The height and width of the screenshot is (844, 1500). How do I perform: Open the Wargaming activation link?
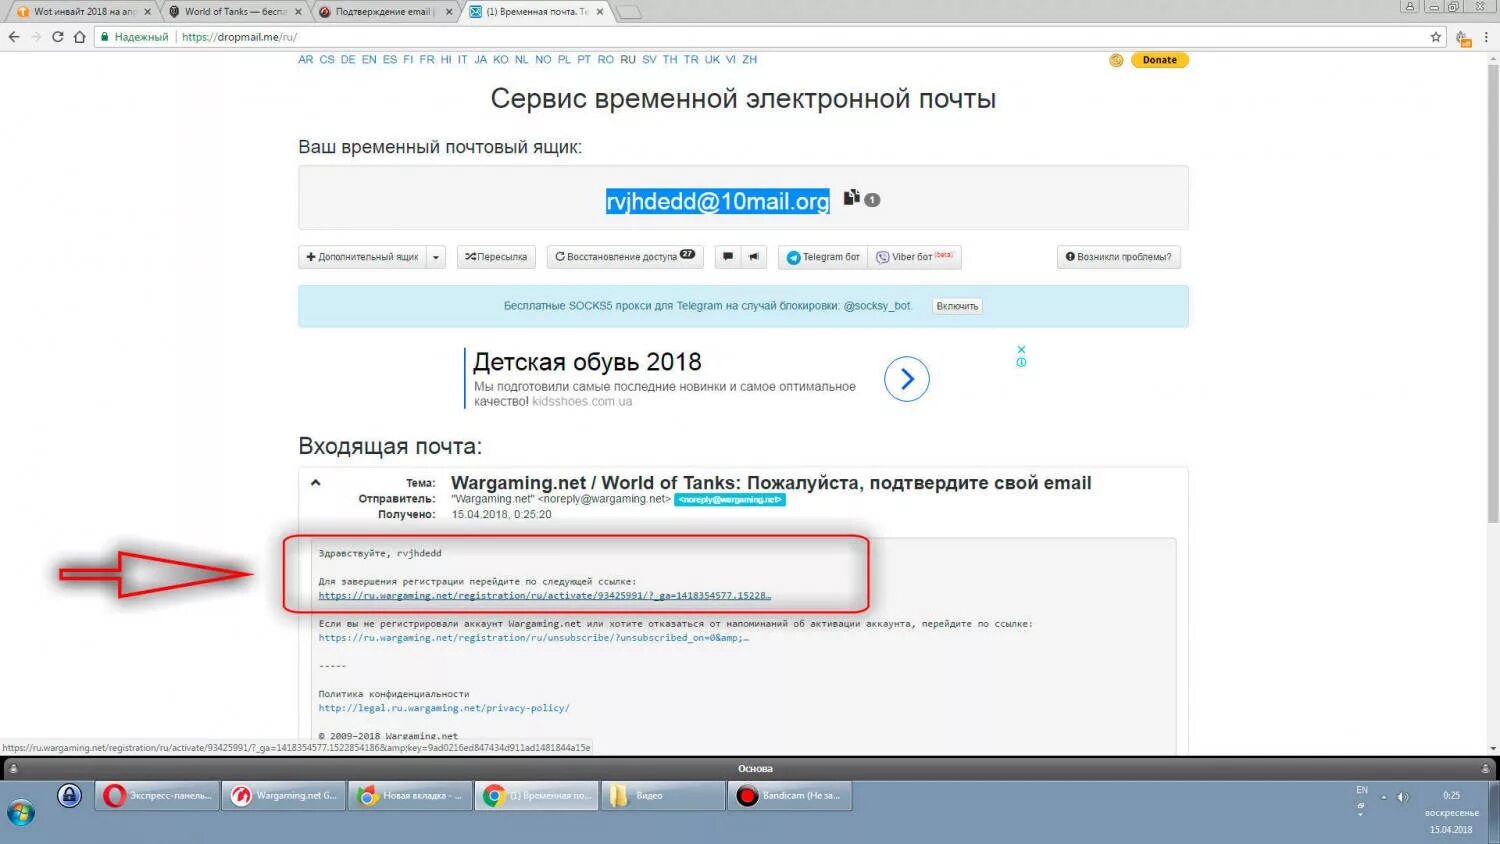pos(545,595)
